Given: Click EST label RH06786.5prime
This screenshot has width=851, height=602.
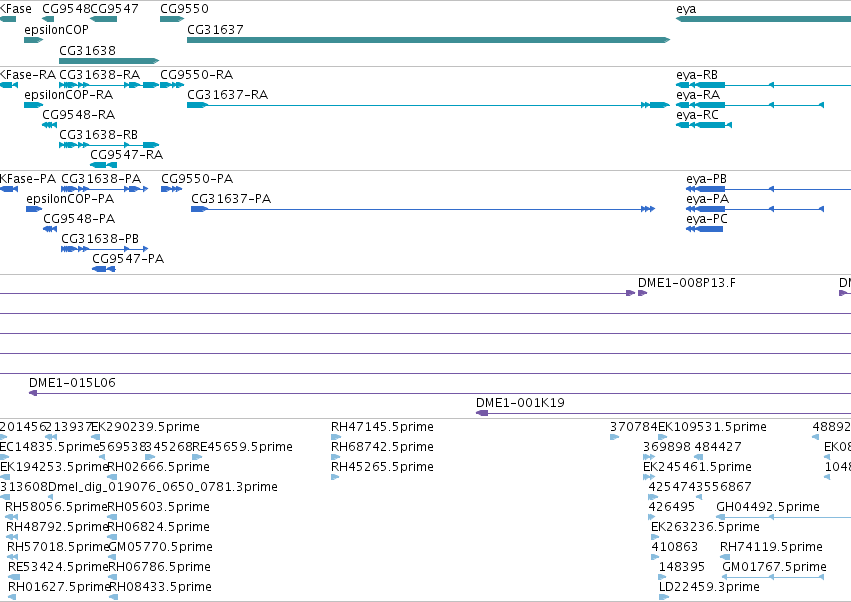Looking at the screenshot, I should tap(160, 567).
